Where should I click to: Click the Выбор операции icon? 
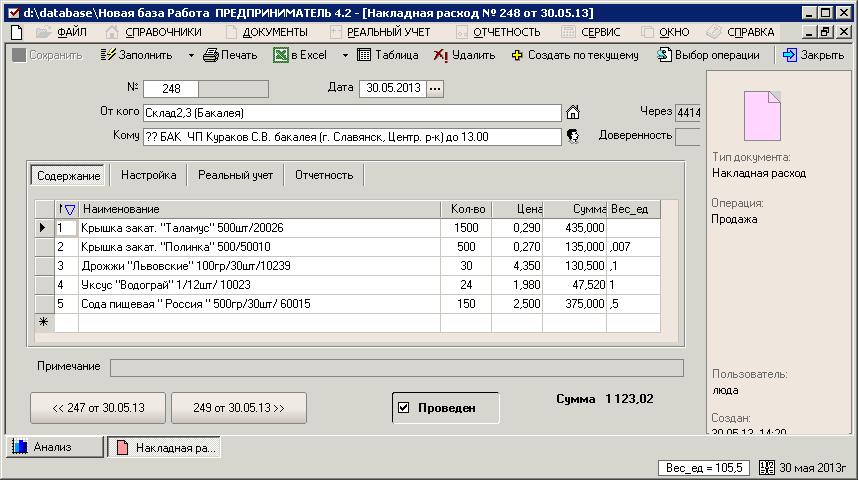coord(664,55)
